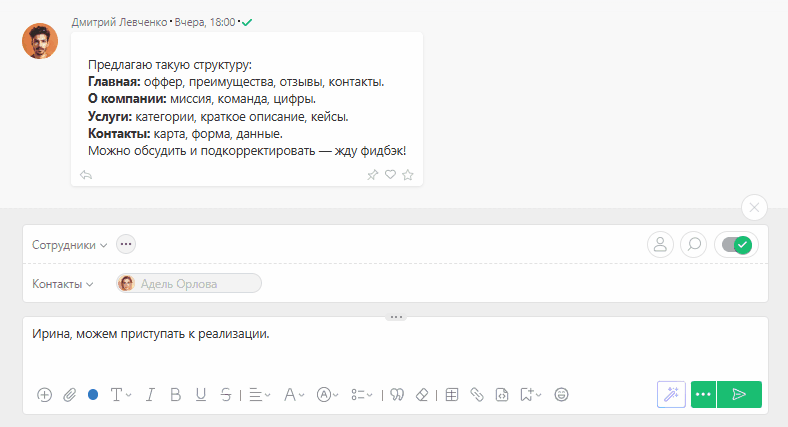The height and width of the screenshot is (427, 788).
Task: Click the green delivered checkmark by timestamp
Action: pyautogui.click(x=247, y=22)
